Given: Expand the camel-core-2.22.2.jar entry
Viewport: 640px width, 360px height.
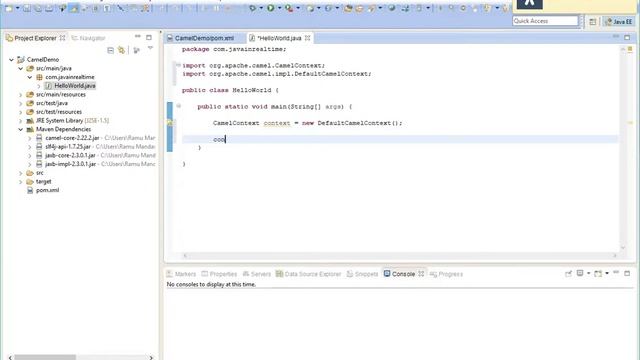Looking at the screenshot, I should point(30,138).
